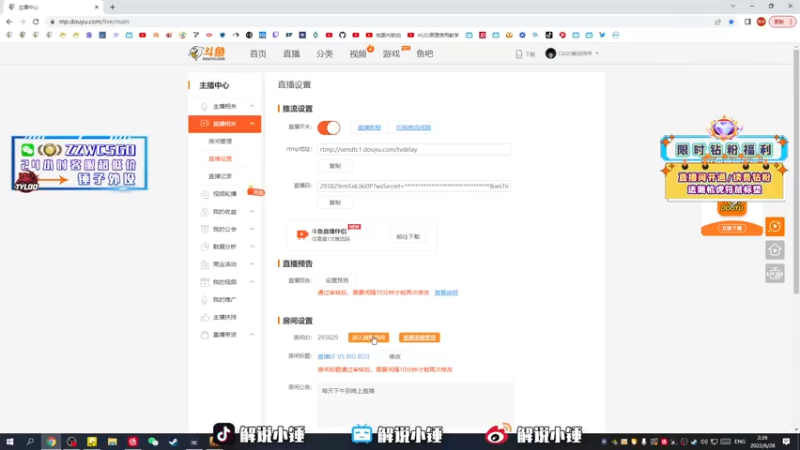Open the 查看说明 link
Viewport: 800px width, 450px height.
pyautogui.click(x=446, y=293)
